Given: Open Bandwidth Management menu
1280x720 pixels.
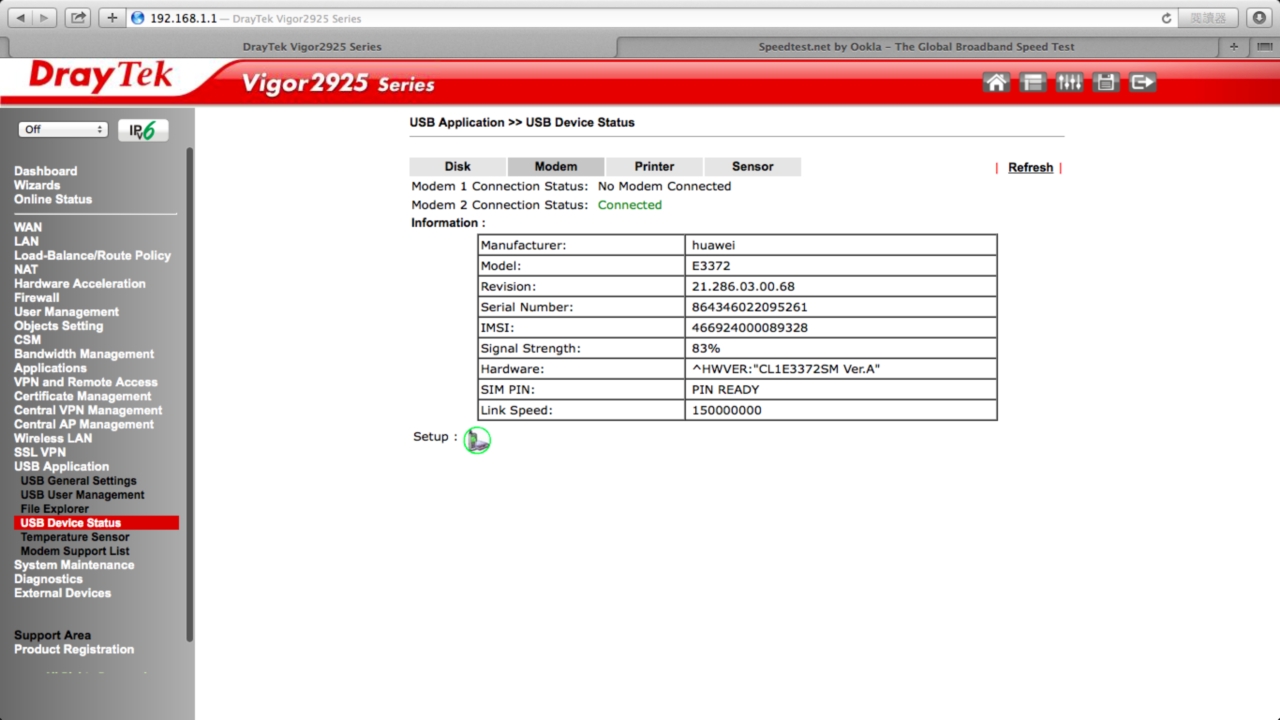Looking at the screenshot, I should pos(84,353).
